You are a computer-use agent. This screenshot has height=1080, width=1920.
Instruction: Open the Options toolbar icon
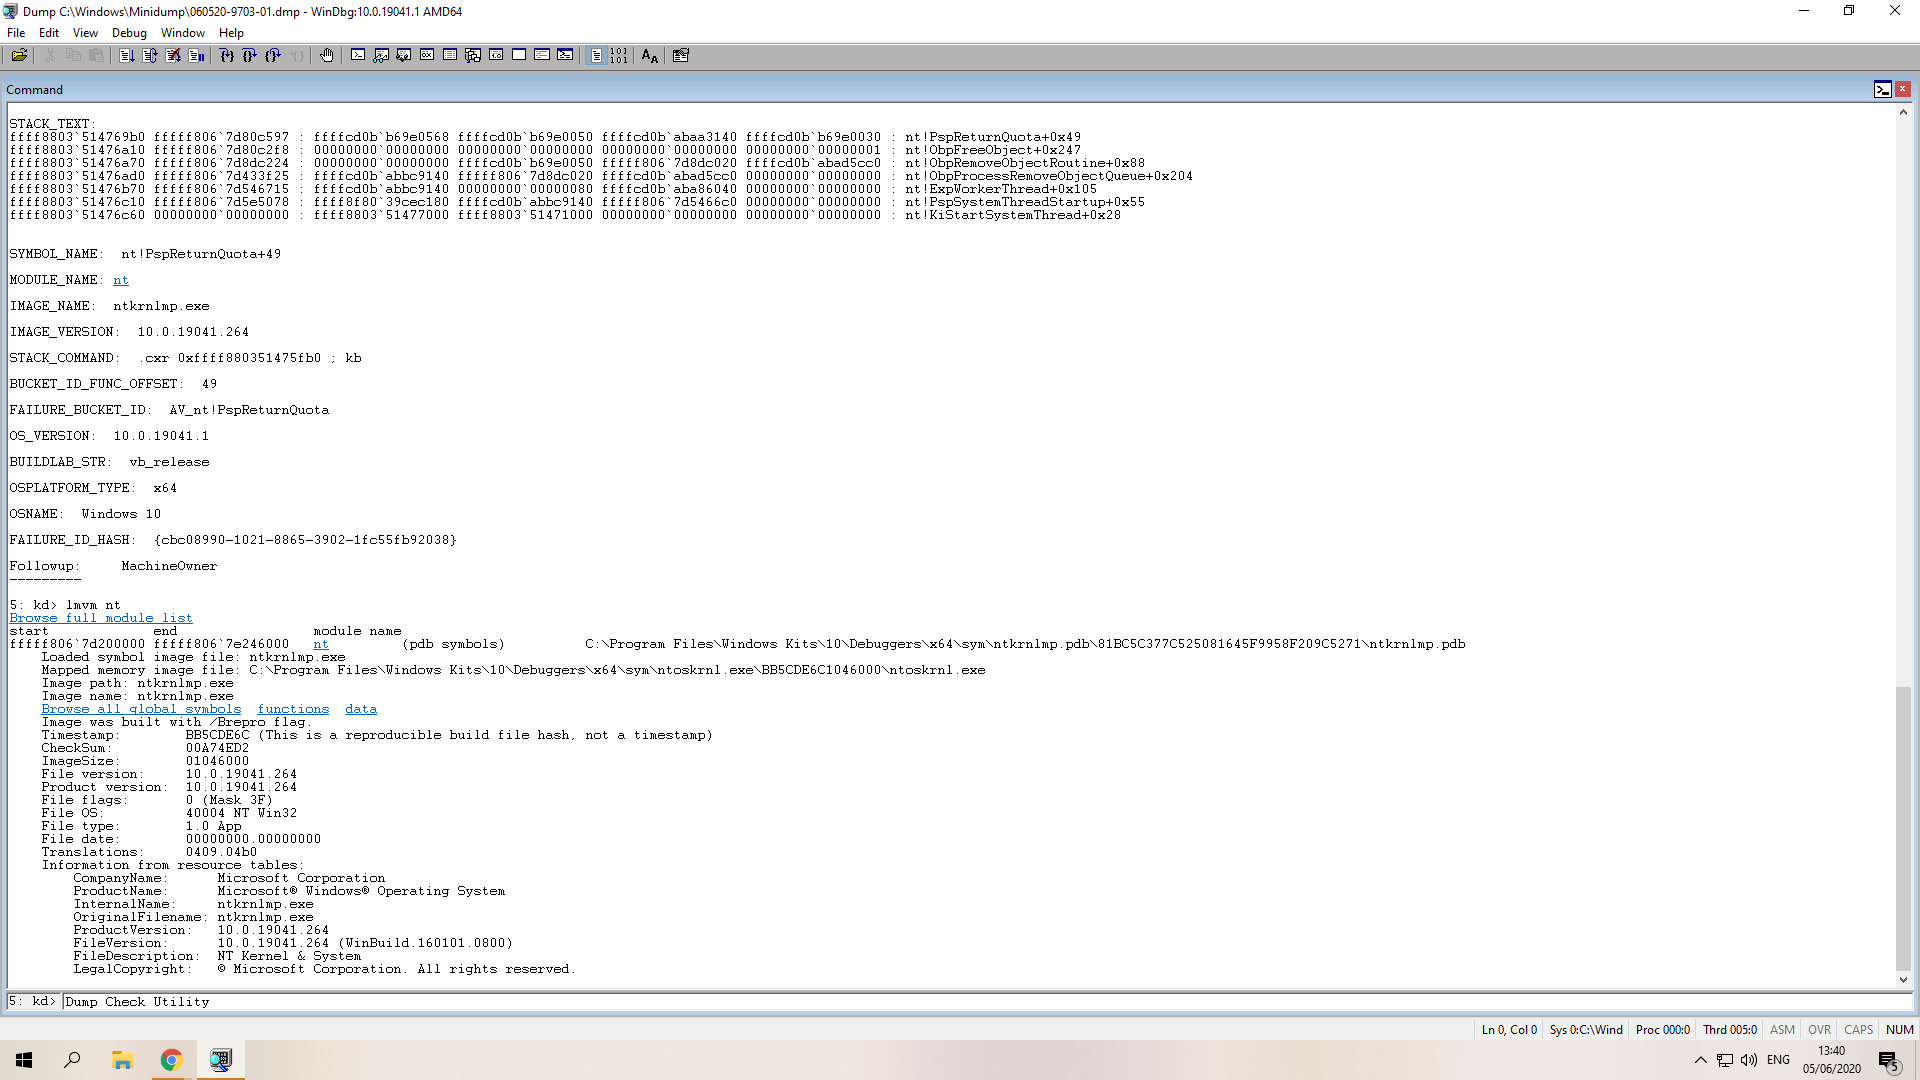pos(681,55)
